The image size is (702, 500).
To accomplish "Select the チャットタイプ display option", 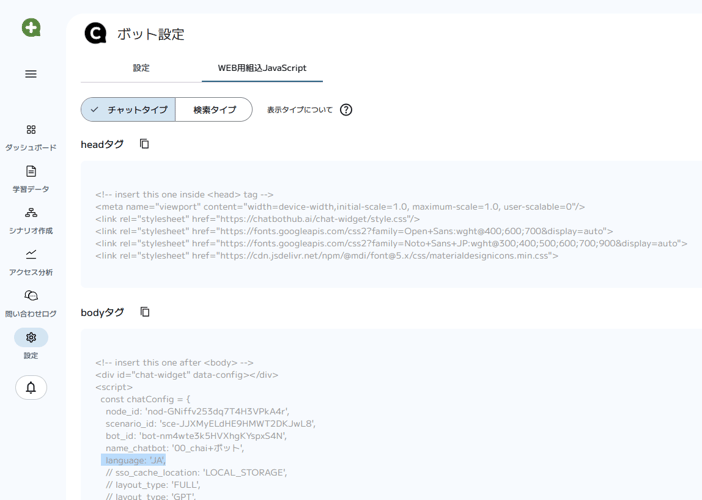I will click(x=128, y=110).
